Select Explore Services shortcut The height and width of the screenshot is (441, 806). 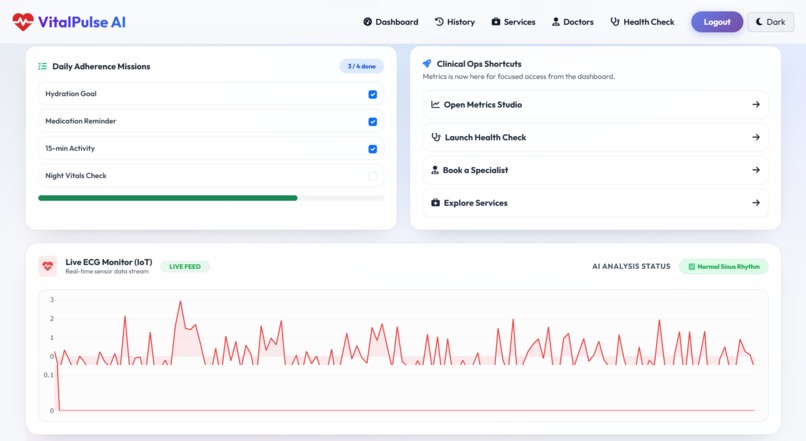[x=595, y=203]
